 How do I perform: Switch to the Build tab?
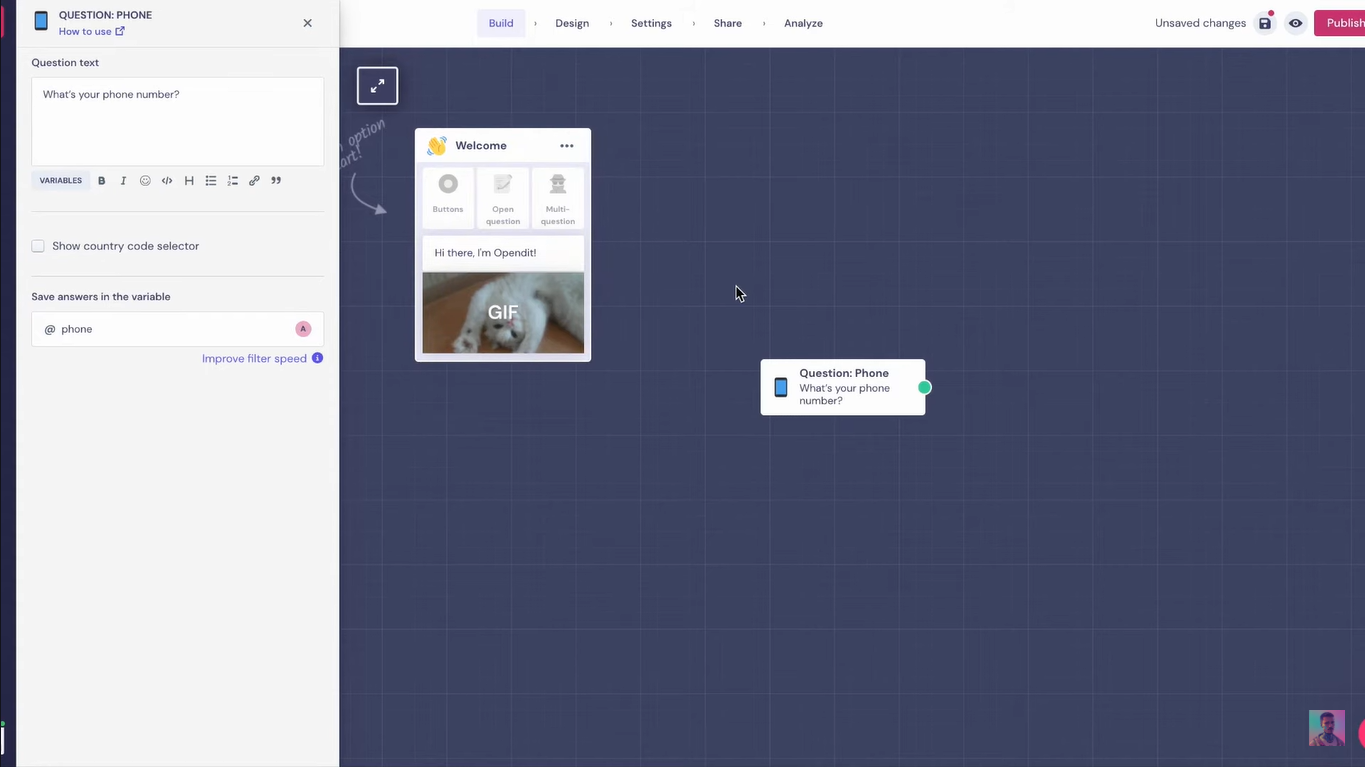coord(501,23)
